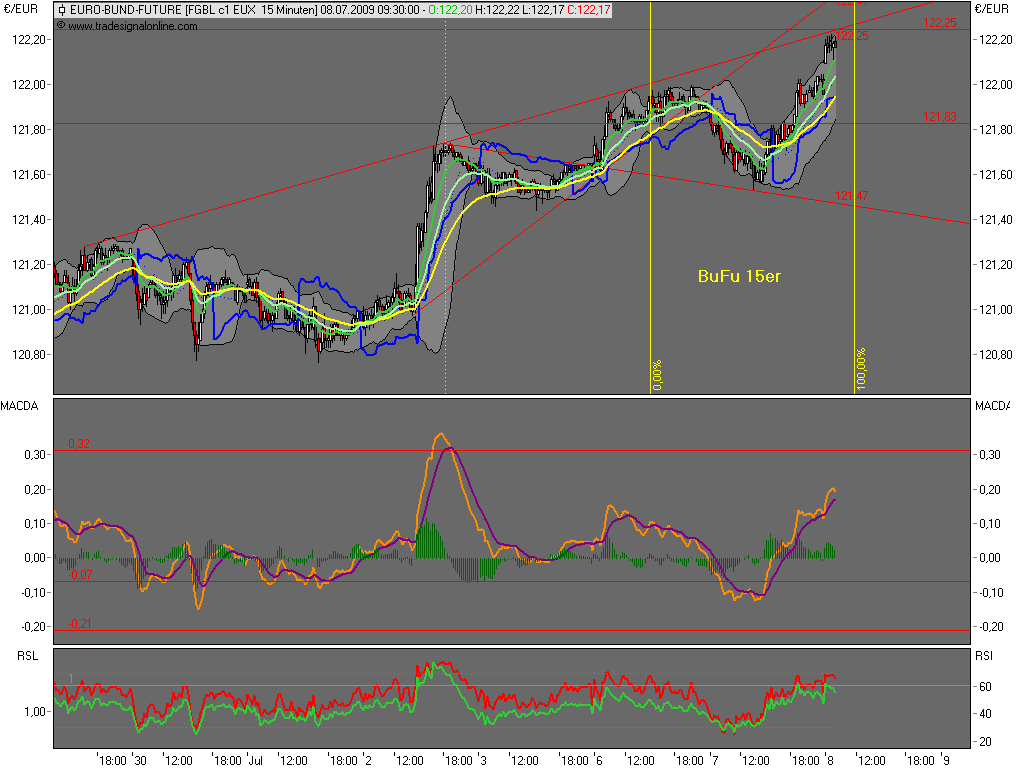Image resolution: width=1024 pixels, height=768 pixels.
Task: Click the green 1 label on RSL level line
Action: 71,679
